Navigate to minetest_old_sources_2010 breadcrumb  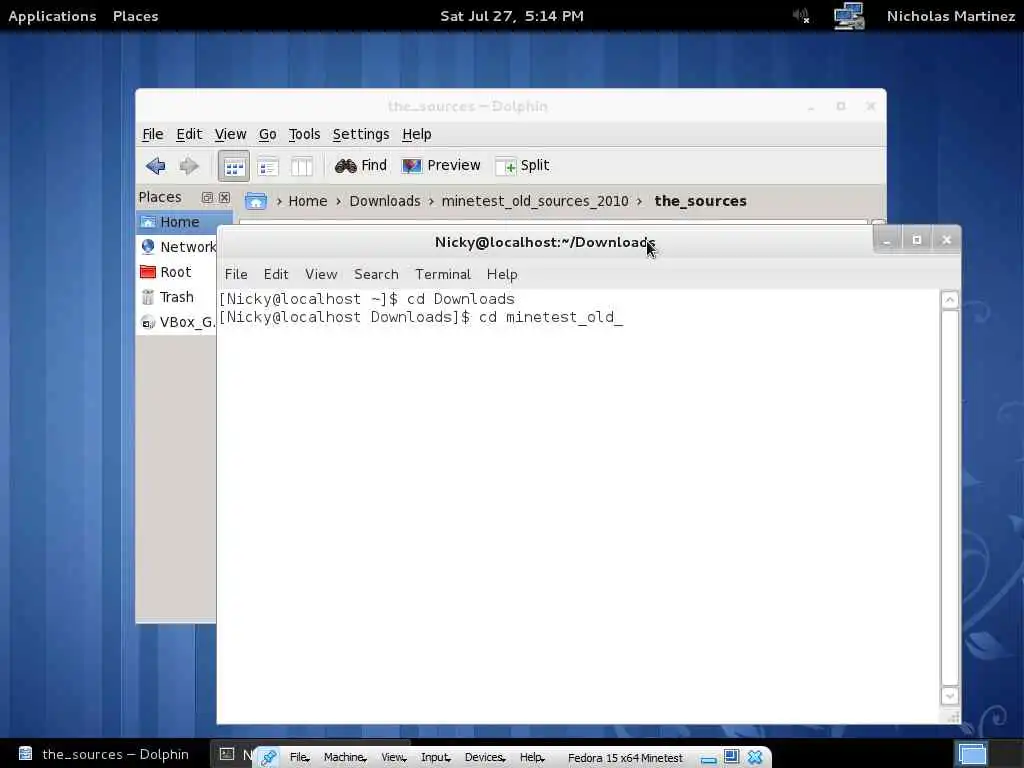tap(535, 201)
